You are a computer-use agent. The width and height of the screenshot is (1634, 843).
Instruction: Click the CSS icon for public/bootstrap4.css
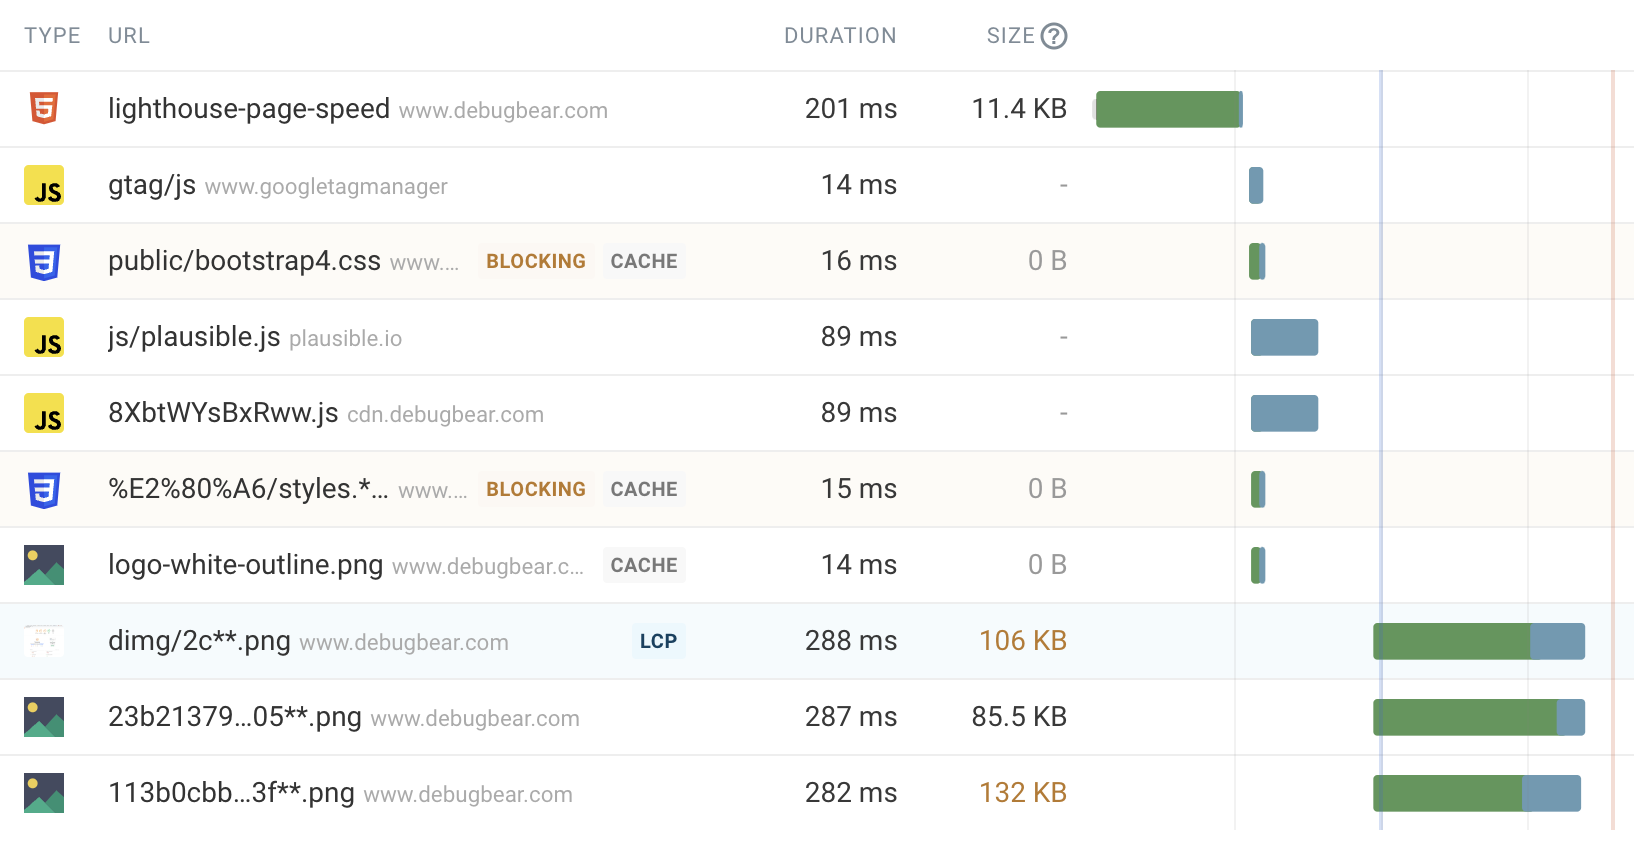43,261
